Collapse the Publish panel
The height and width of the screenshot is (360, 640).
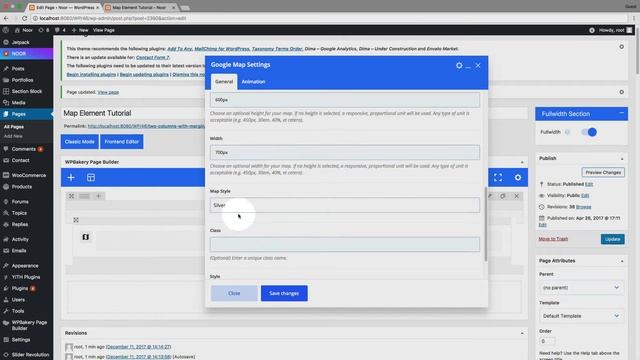tap(622, 159)
